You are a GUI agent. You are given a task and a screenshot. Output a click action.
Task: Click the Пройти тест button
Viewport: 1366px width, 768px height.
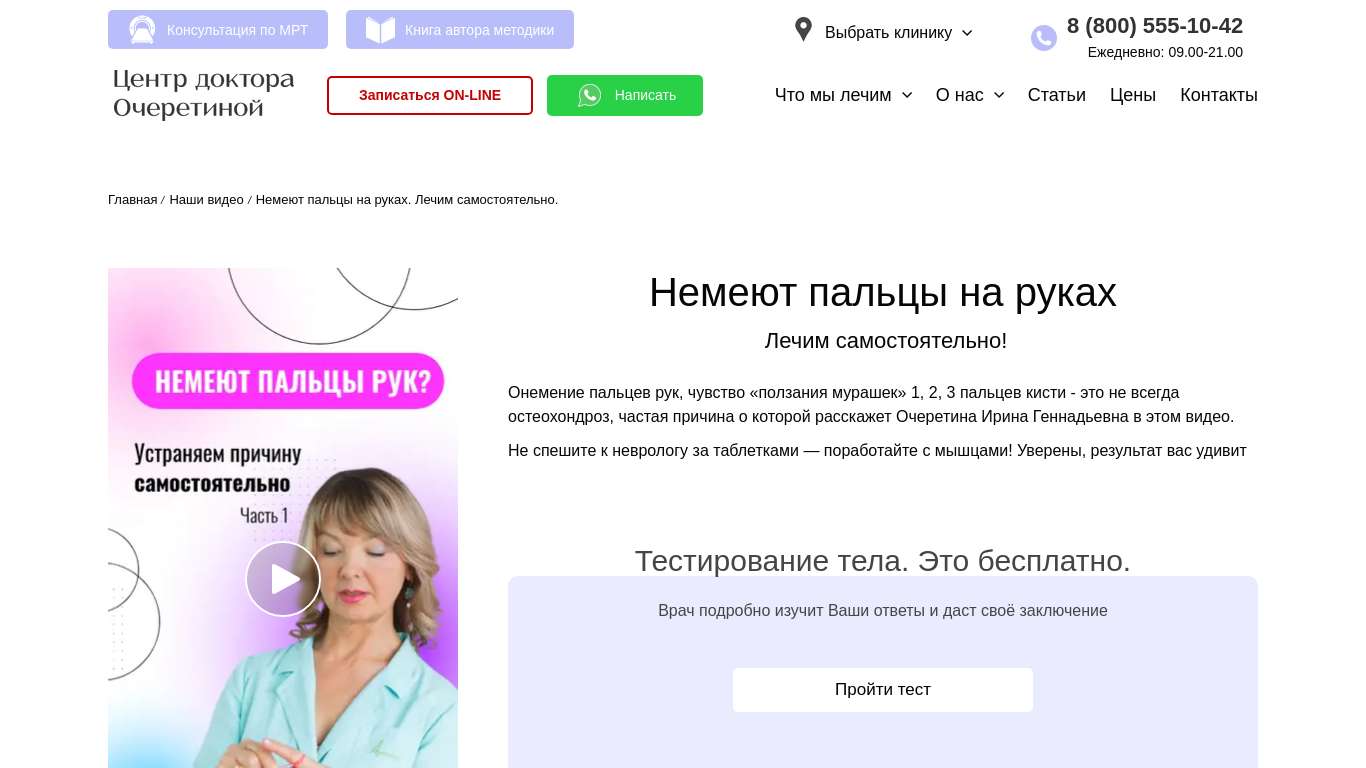click(x=883, y=690)
